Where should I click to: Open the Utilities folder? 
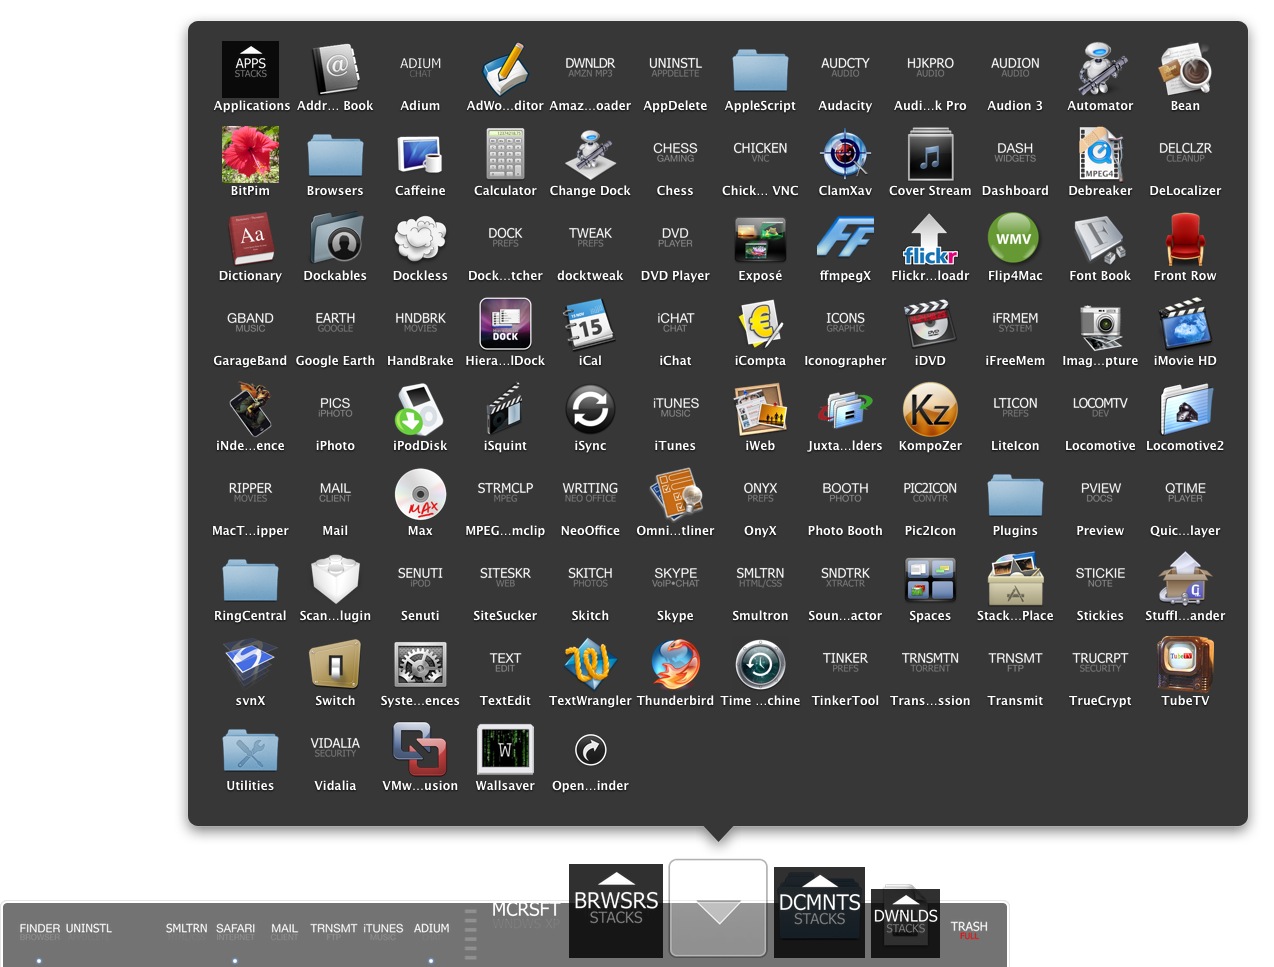pos(250,749)
